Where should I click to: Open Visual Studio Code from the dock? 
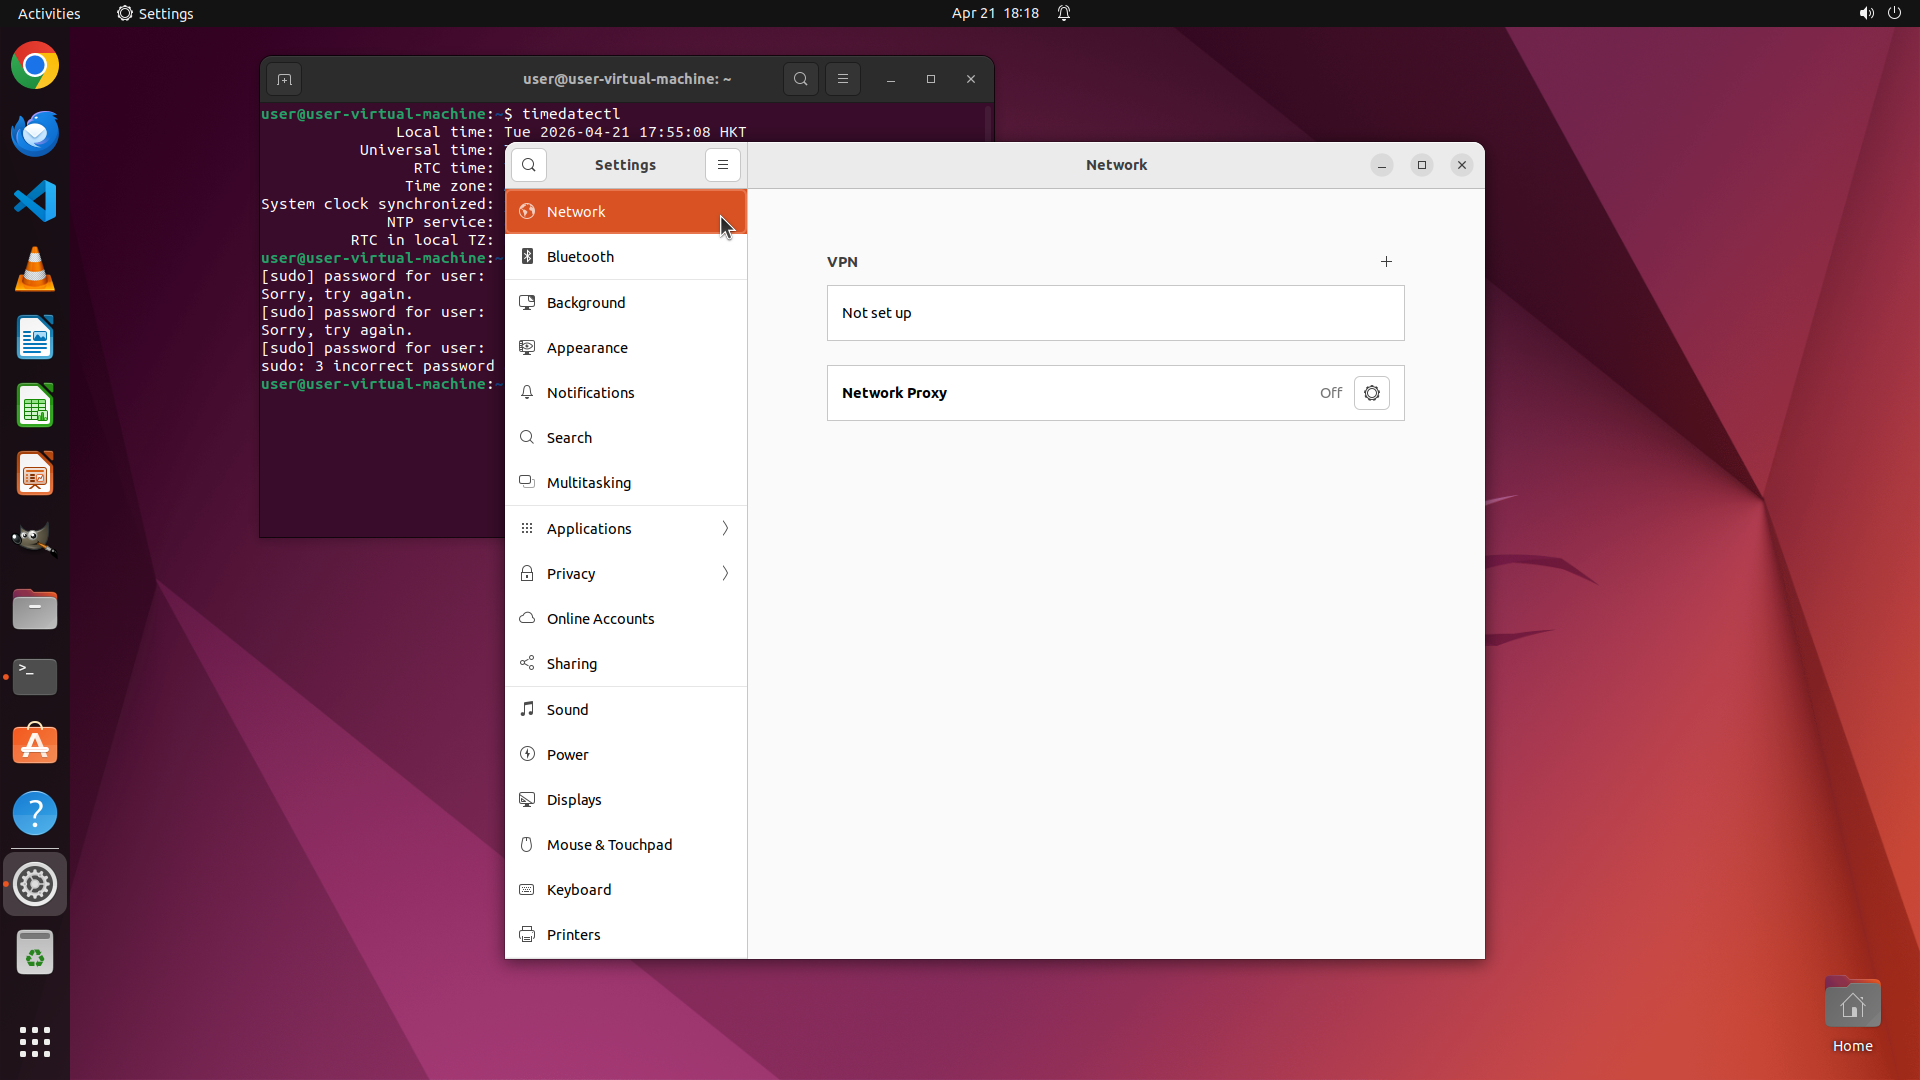[x=35, y=202]
